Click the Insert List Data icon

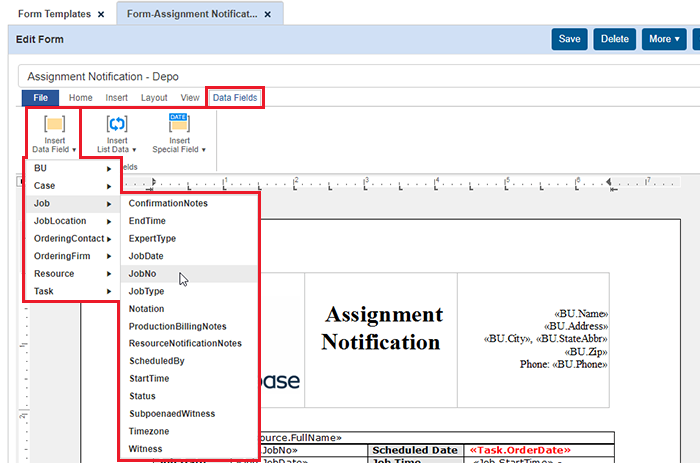tap(117, 125)
